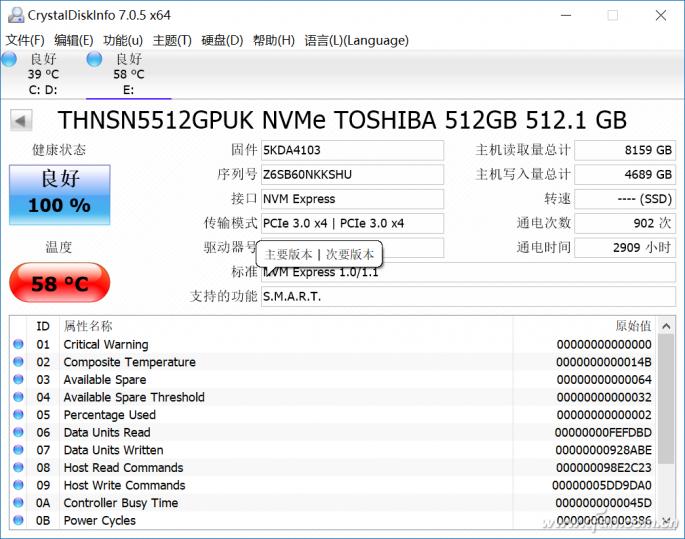The image size is (685, 539).
Task: Click the status dot for Power Cycles
Action: (x=18, y=520)
